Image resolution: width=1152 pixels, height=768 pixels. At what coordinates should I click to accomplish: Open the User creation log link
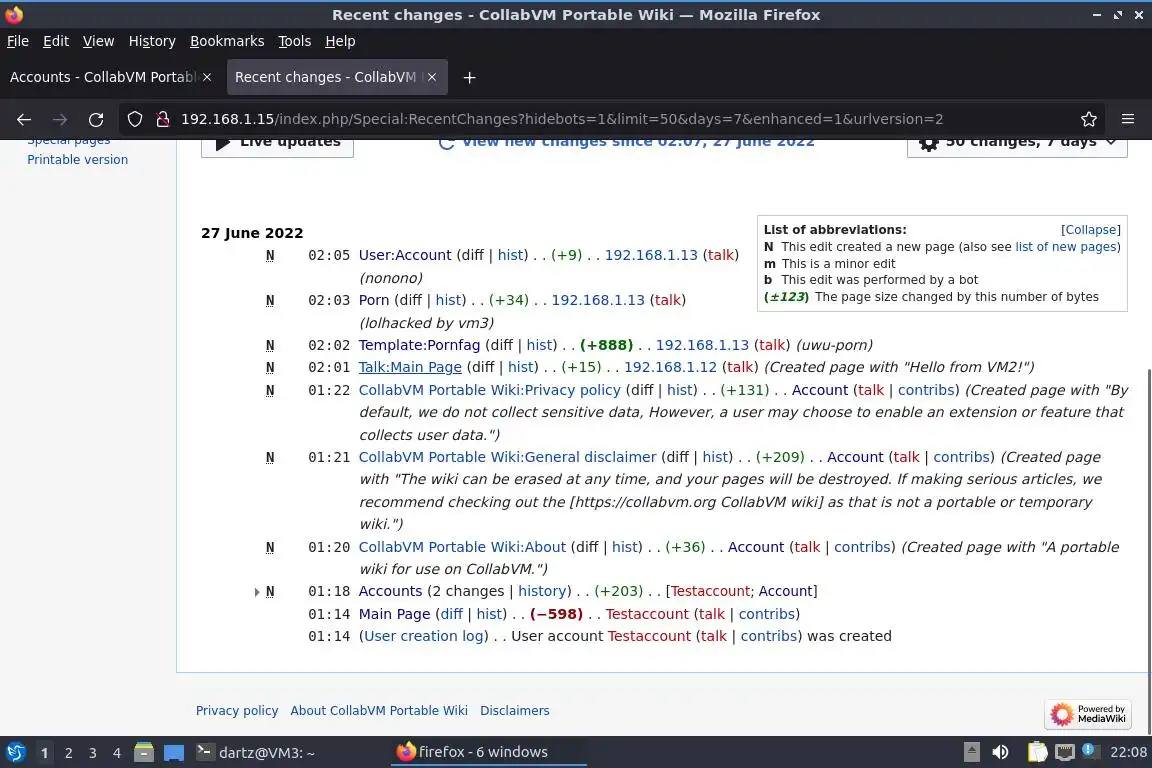[x=424, y=636]
